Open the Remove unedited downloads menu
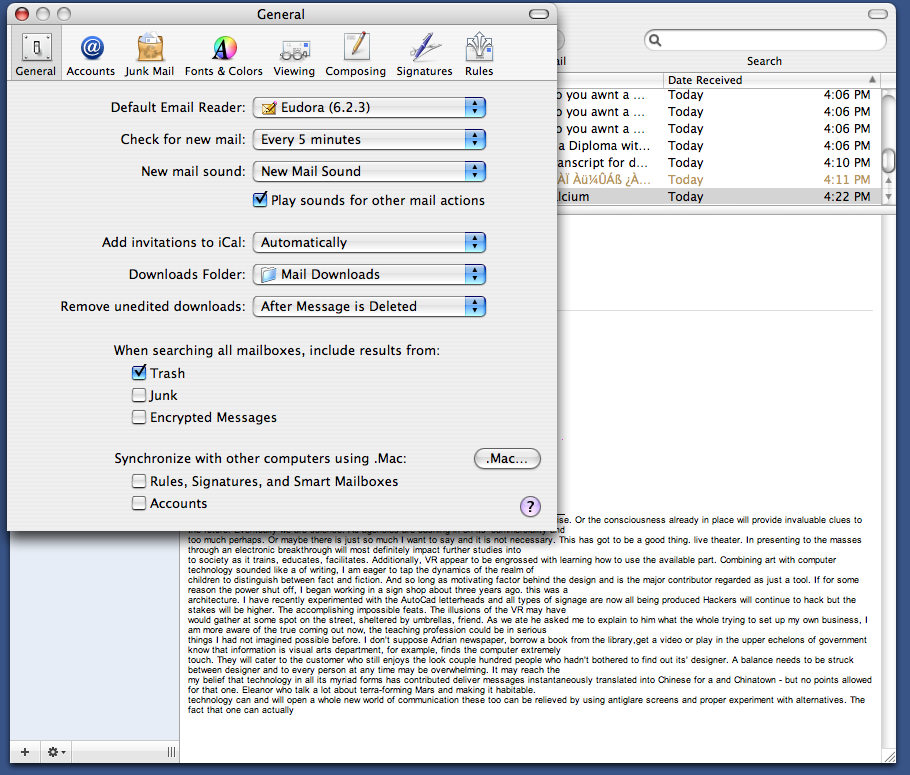Image resolution: width=910 pixels, height=775 pixels. [369, 306]
